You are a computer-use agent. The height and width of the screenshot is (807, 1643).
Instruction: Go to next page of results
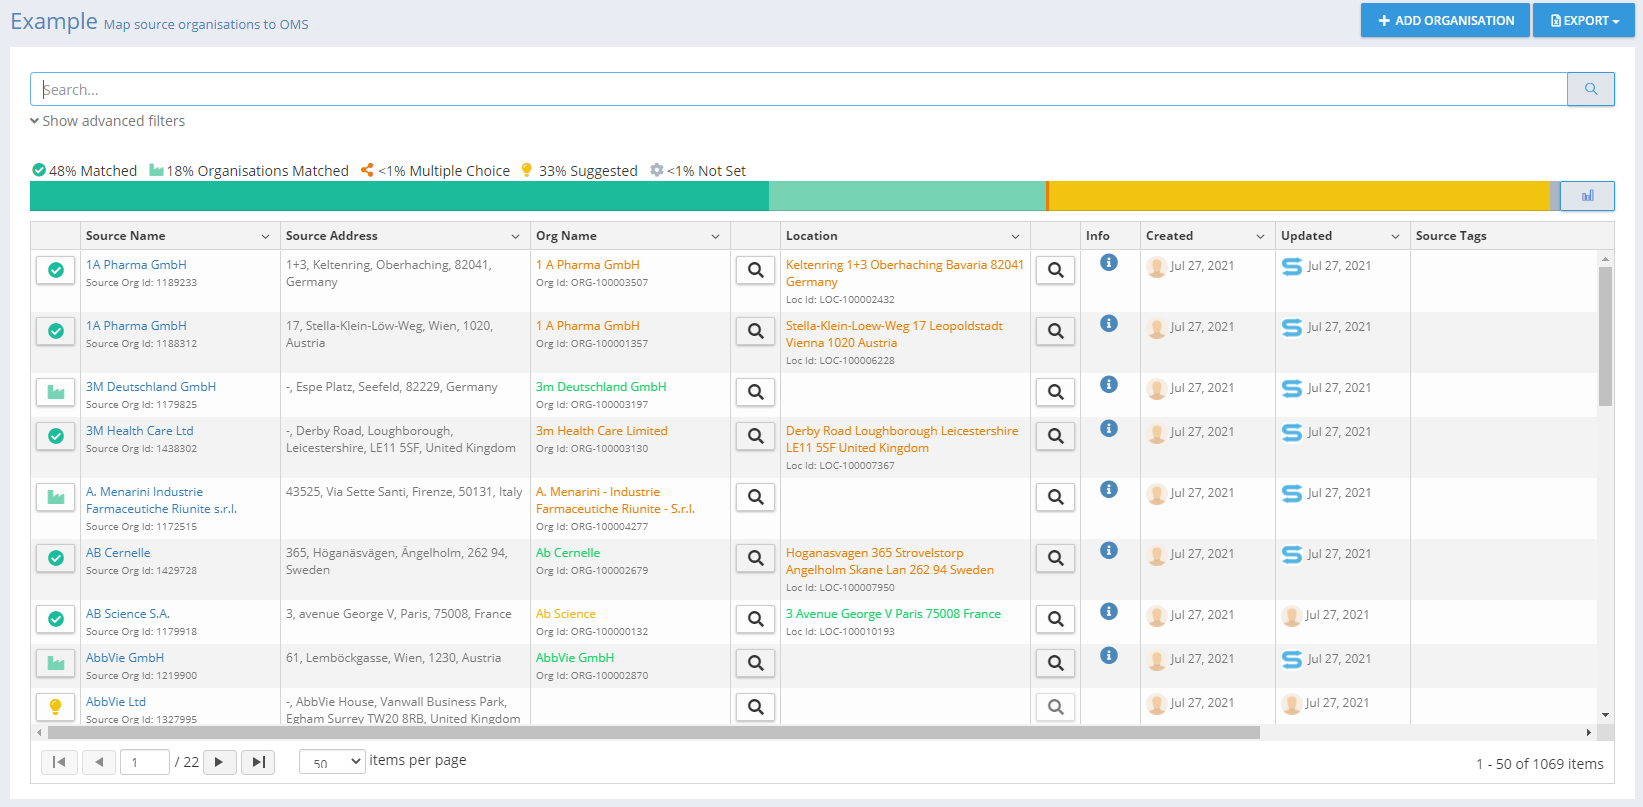219,762
